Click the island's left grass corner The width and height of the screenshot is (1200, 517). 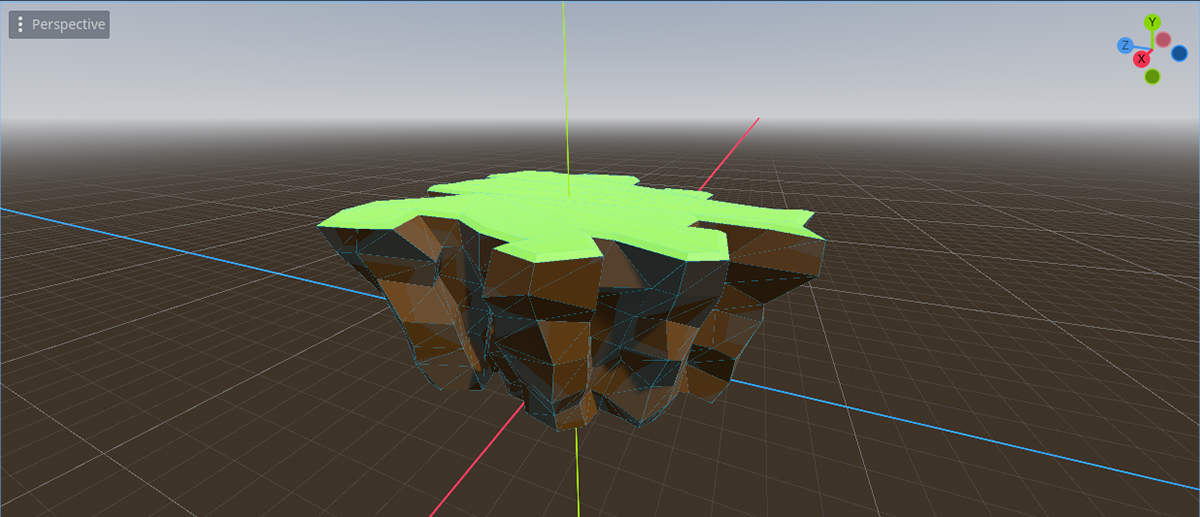coord(326,226)
